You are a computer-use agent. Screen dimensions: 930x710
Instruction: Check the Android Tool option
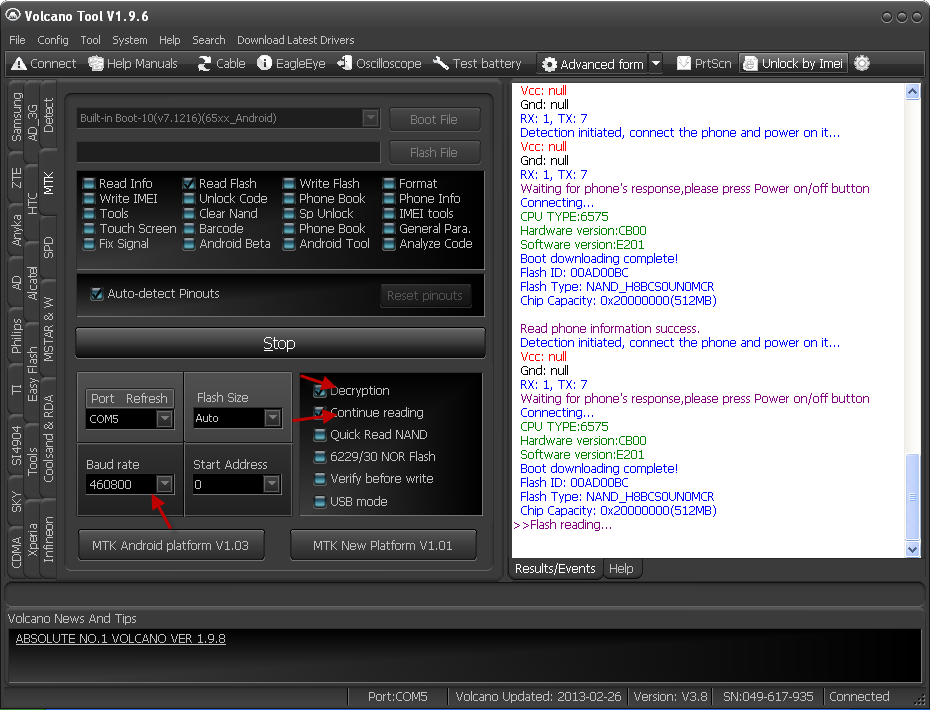289,244
